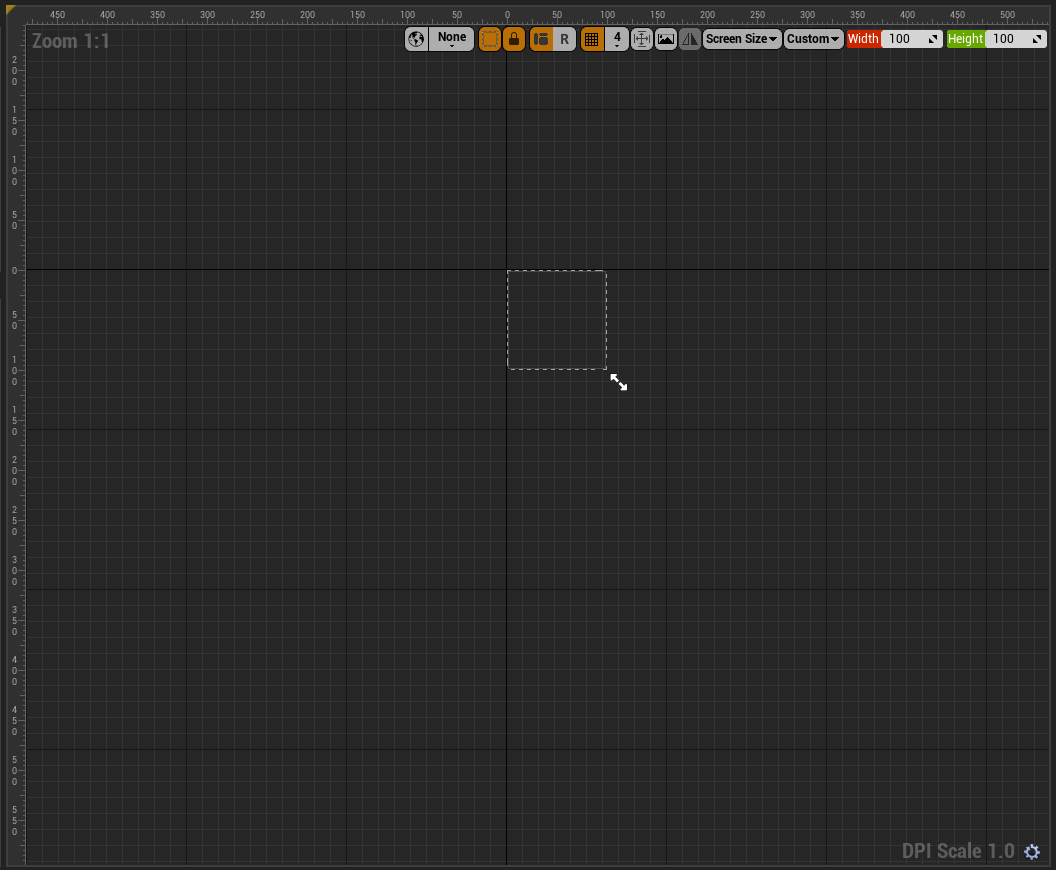The image size is (1056, 870).
Task: Click the green Height label
Action: click(966, 39)
